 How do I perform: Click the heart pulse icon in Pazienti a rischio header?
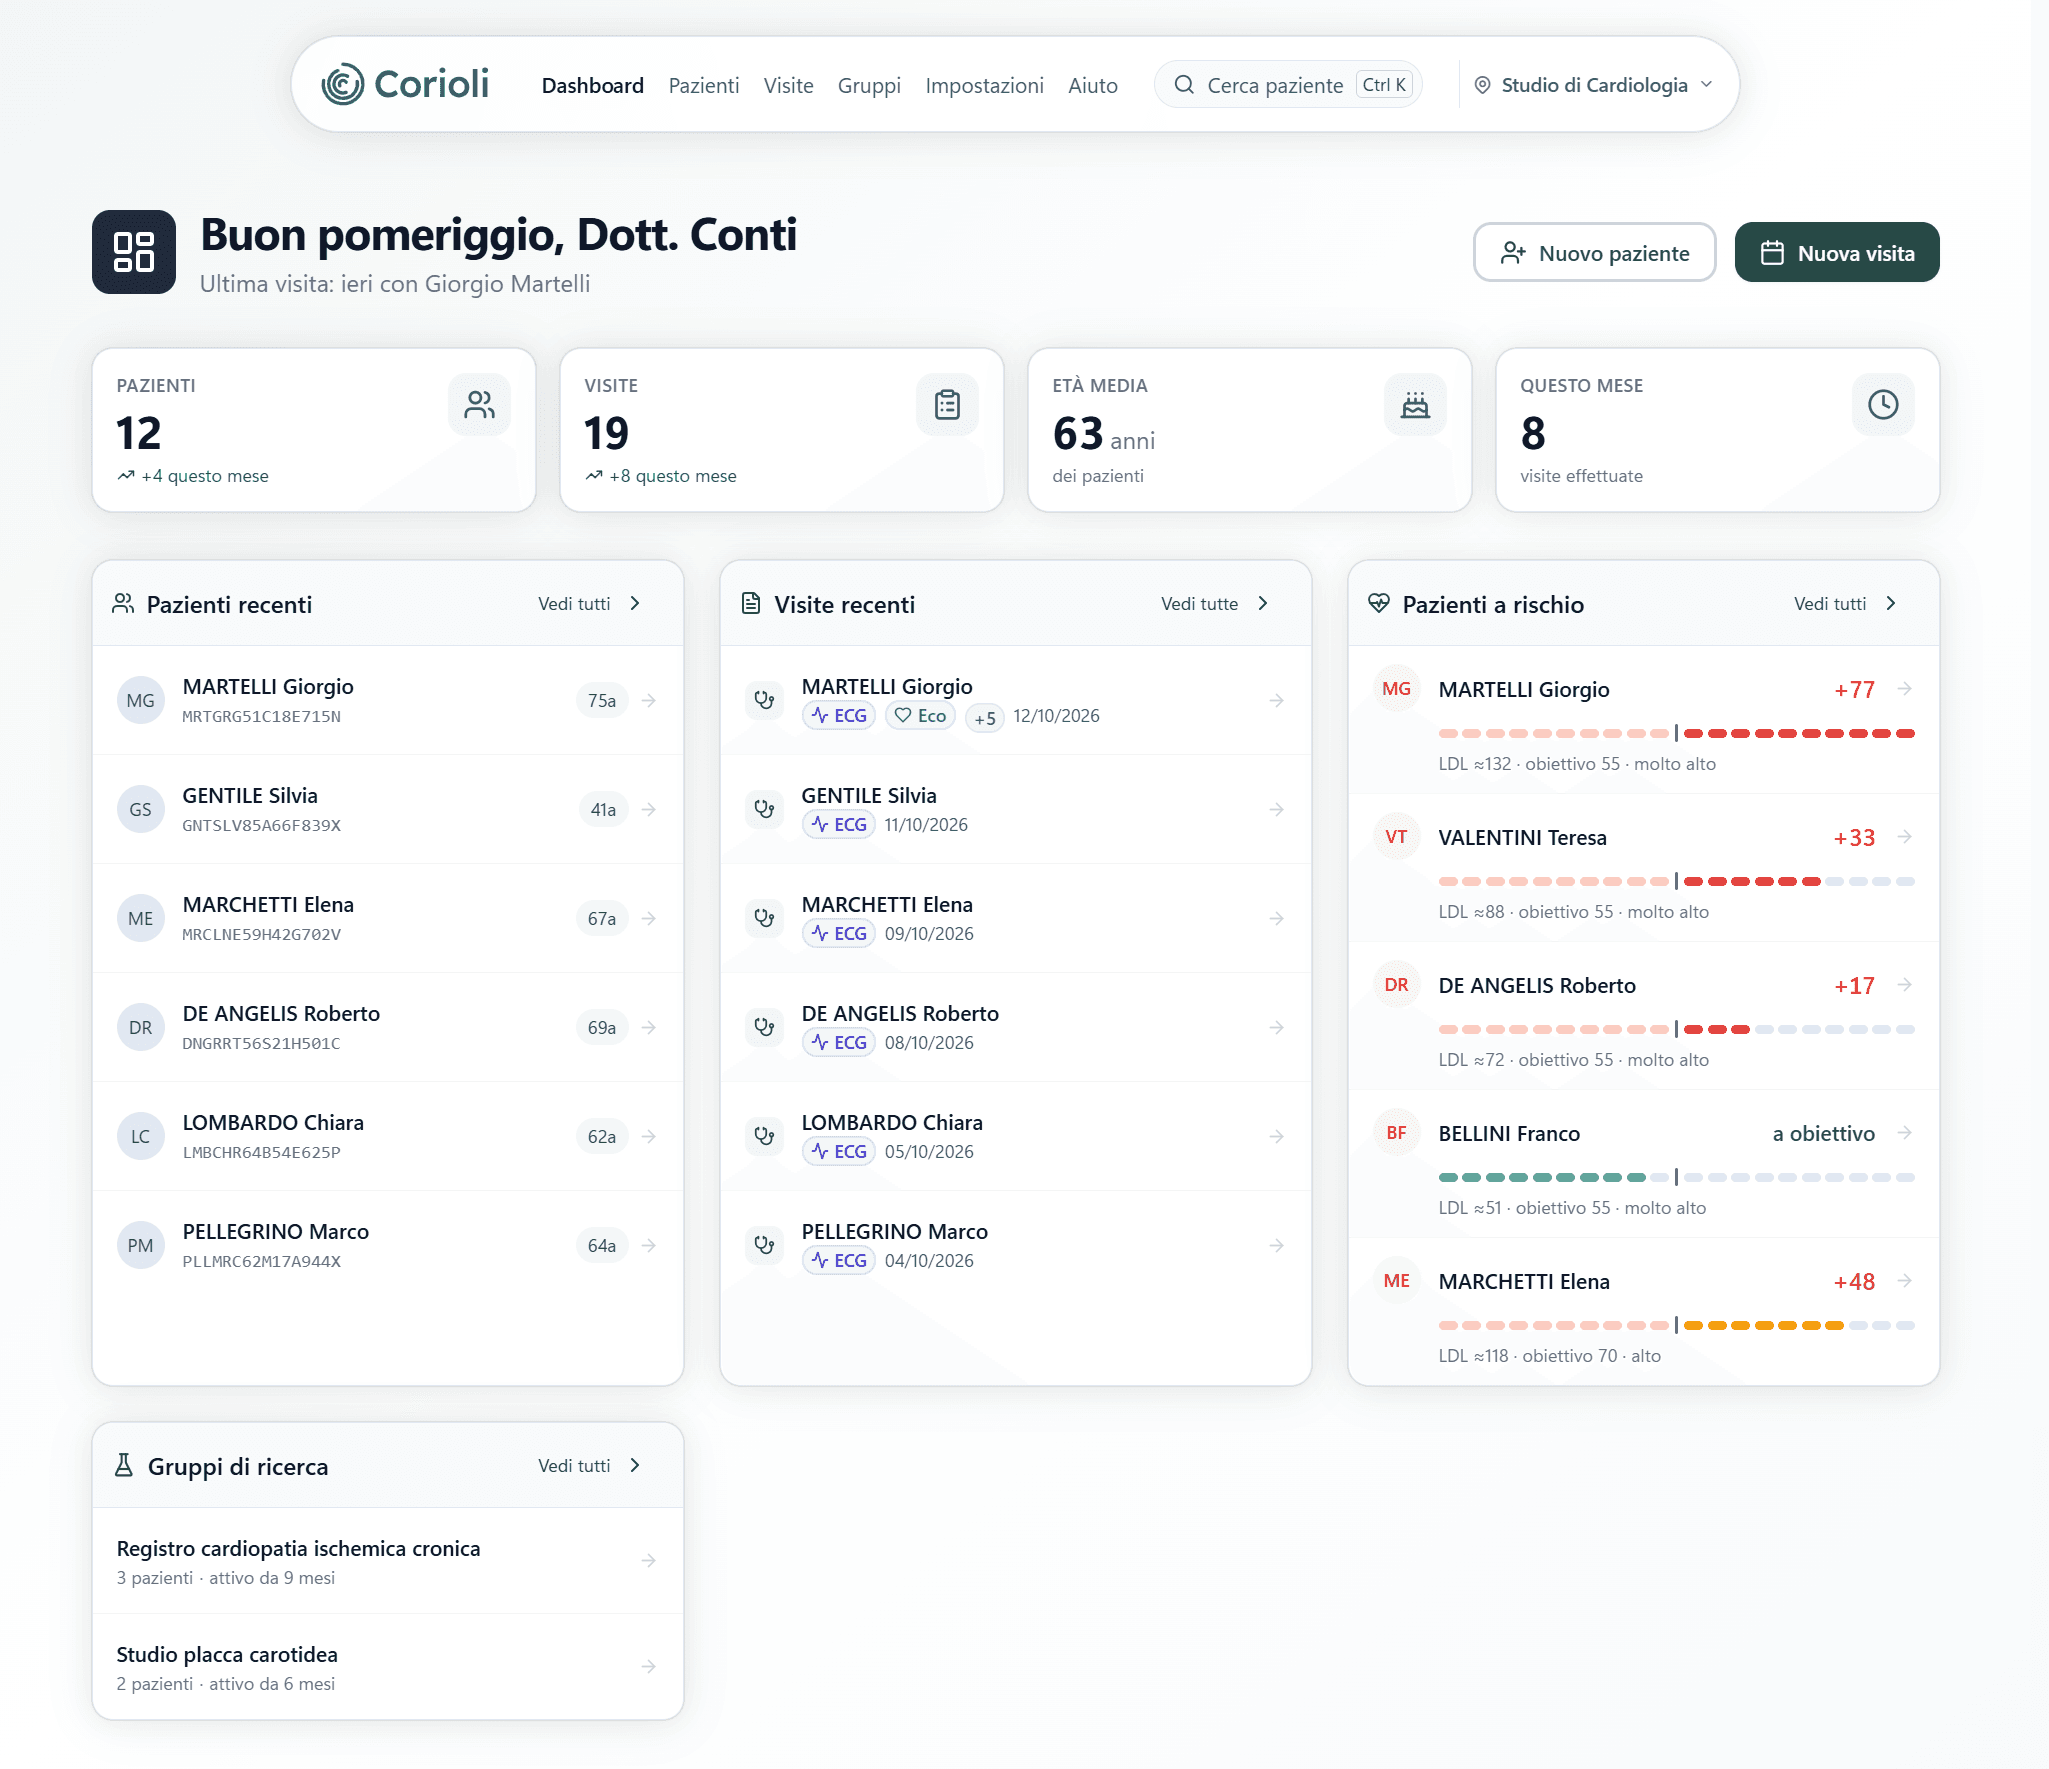pos(1379,603)
